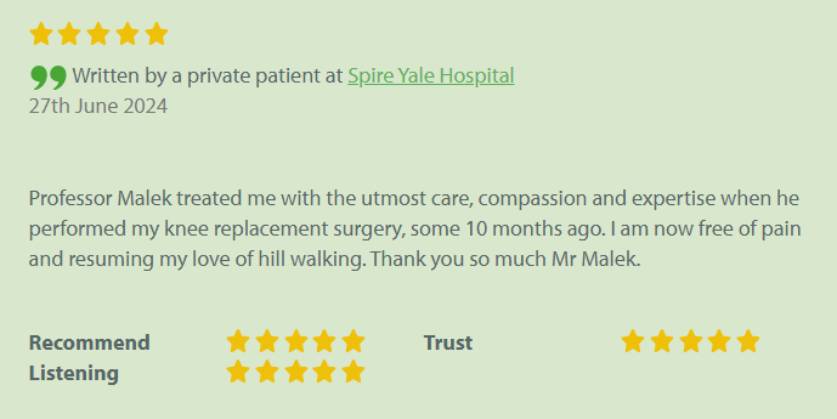Click the Recommend label
The image size is (837, 419).
pos(89,343)
